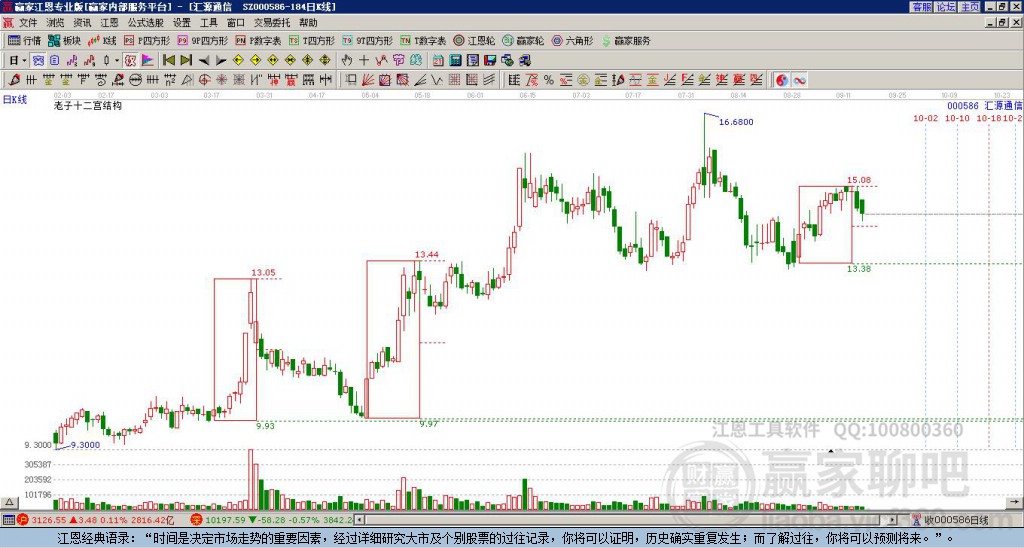The image size is (1024, 548).
Task: Open the 9P四方形 tool
Action: click(202, 40)
